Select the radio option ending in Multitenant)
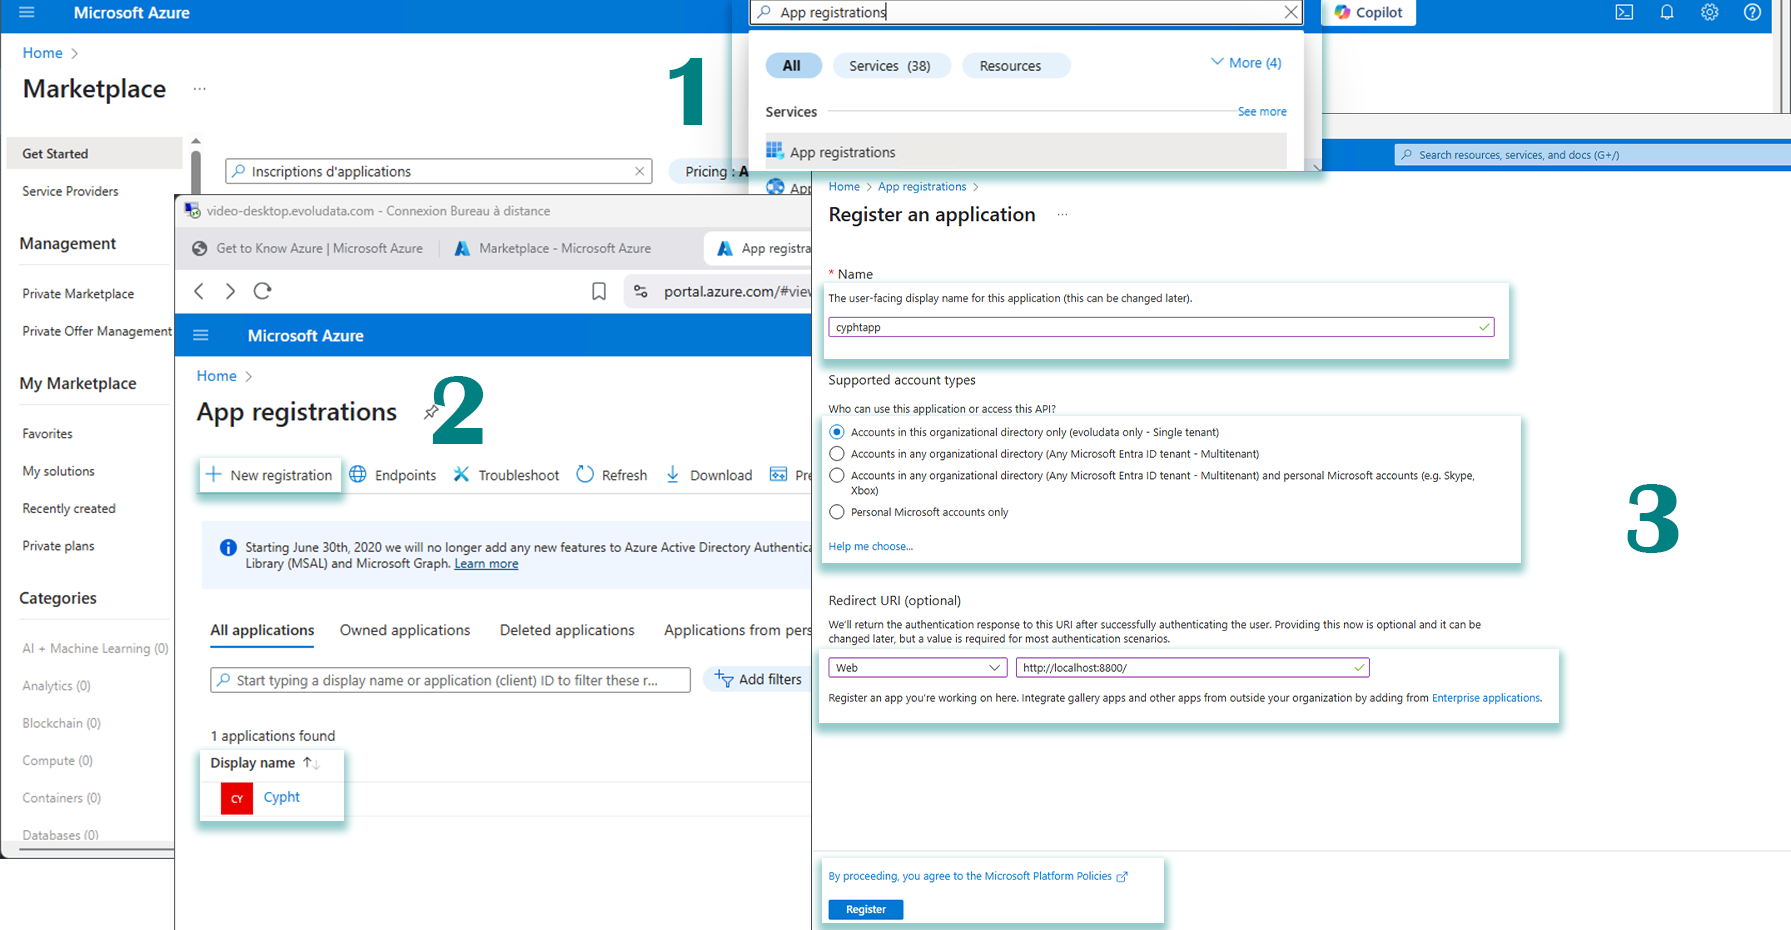1791x930 pixels. click(837, 454)
